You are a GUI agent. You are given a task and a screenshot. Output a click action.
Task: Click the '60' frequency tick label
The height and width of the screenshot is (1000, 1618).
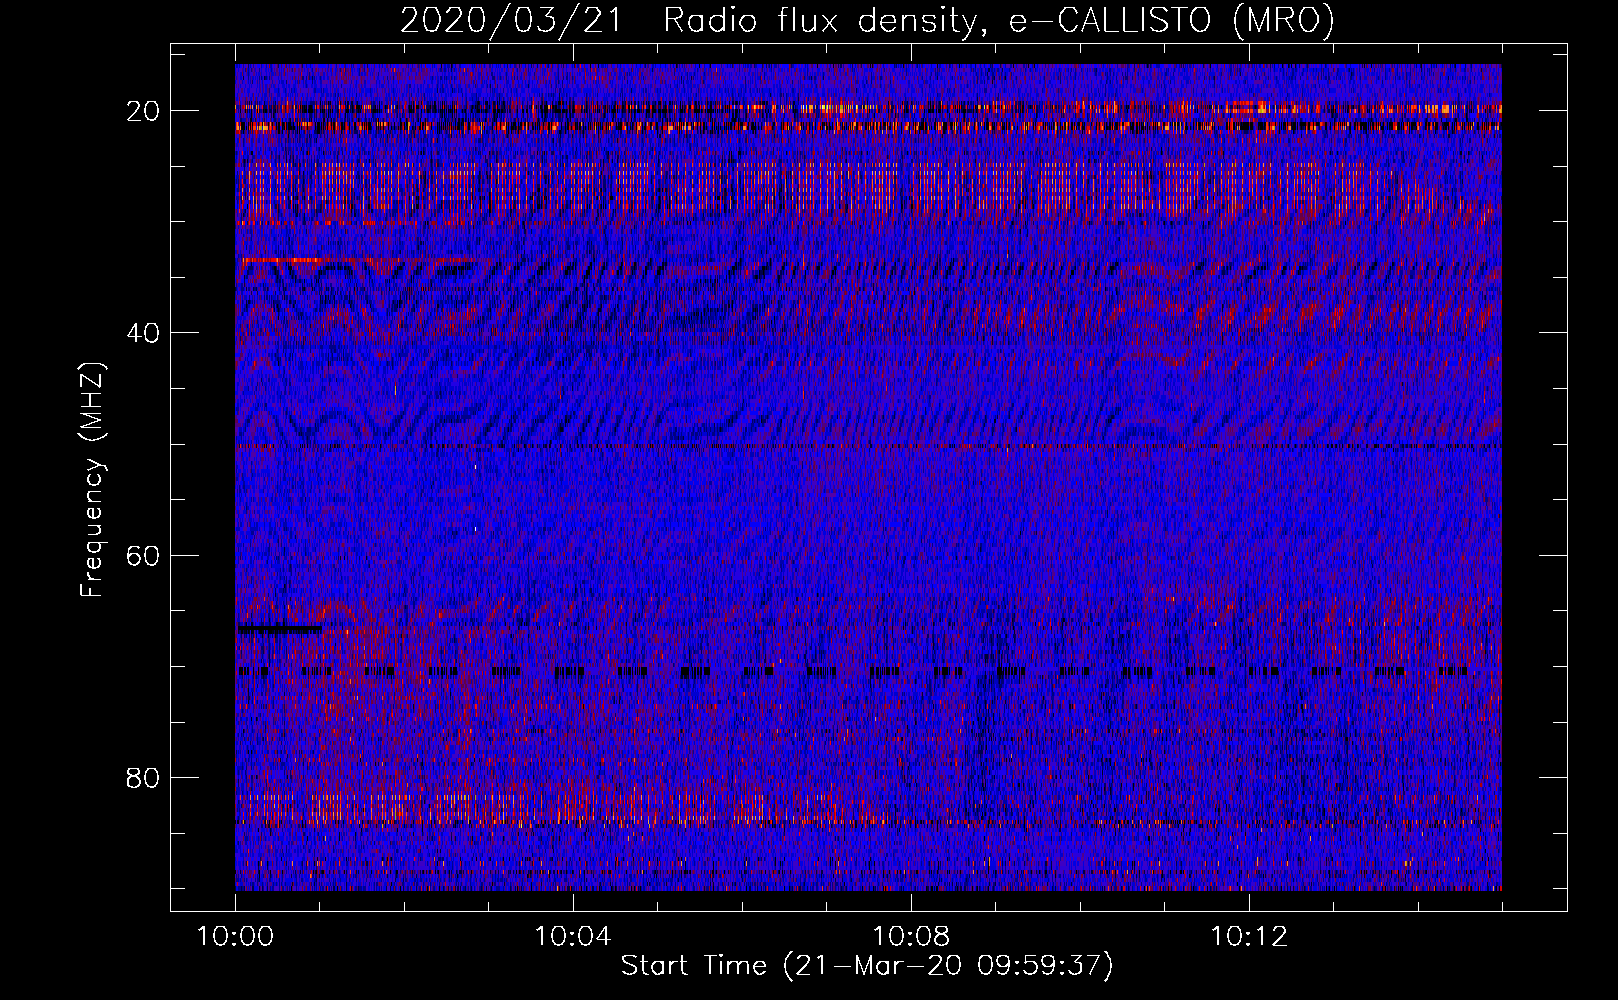pos(144,555)
